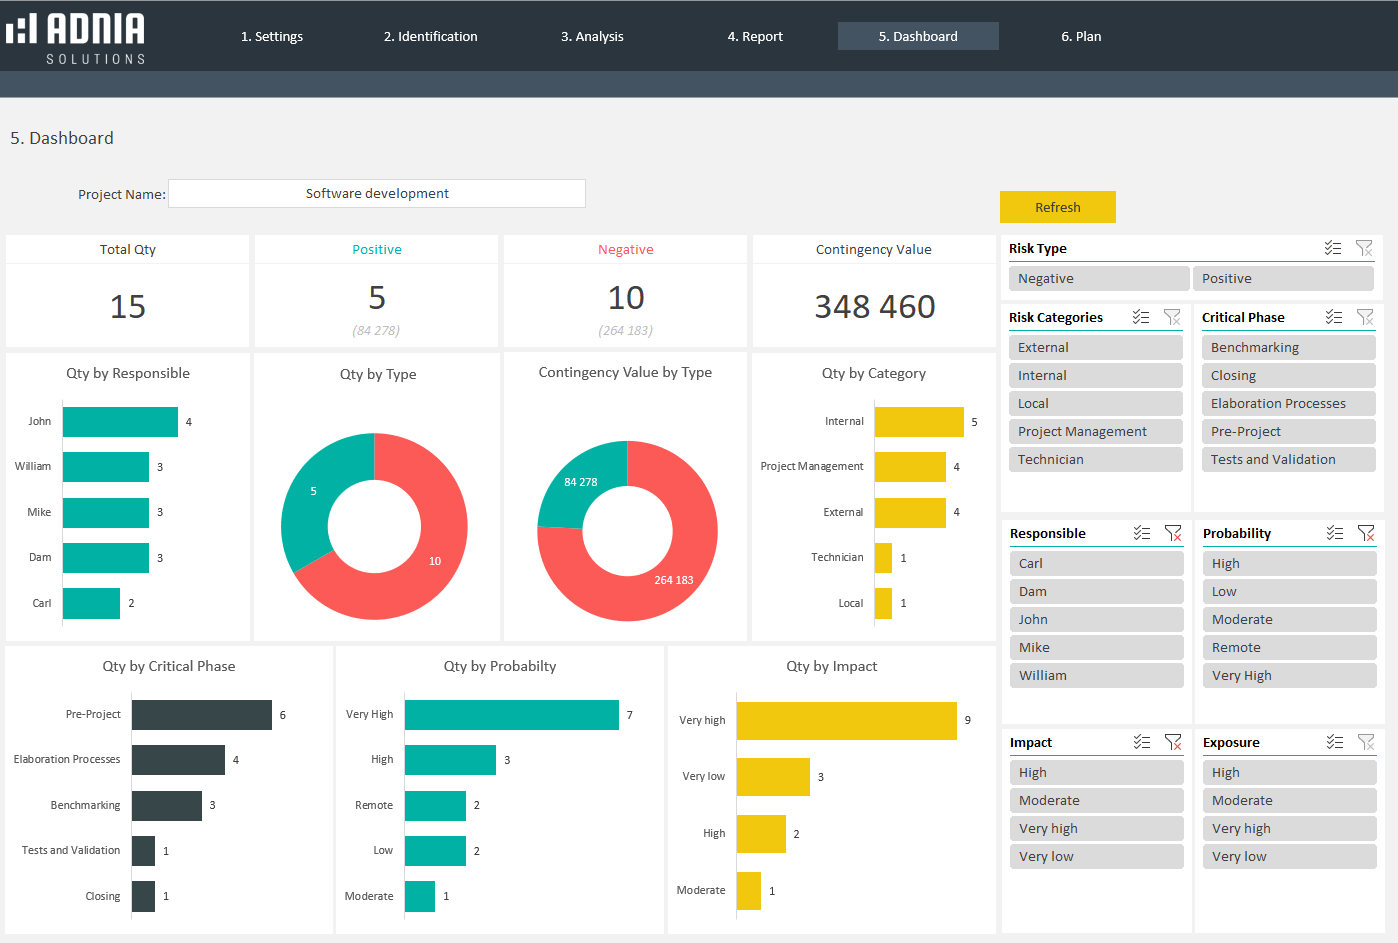
Task: Clear the Exposure slicer filter
Action: tap(1366, 742)
